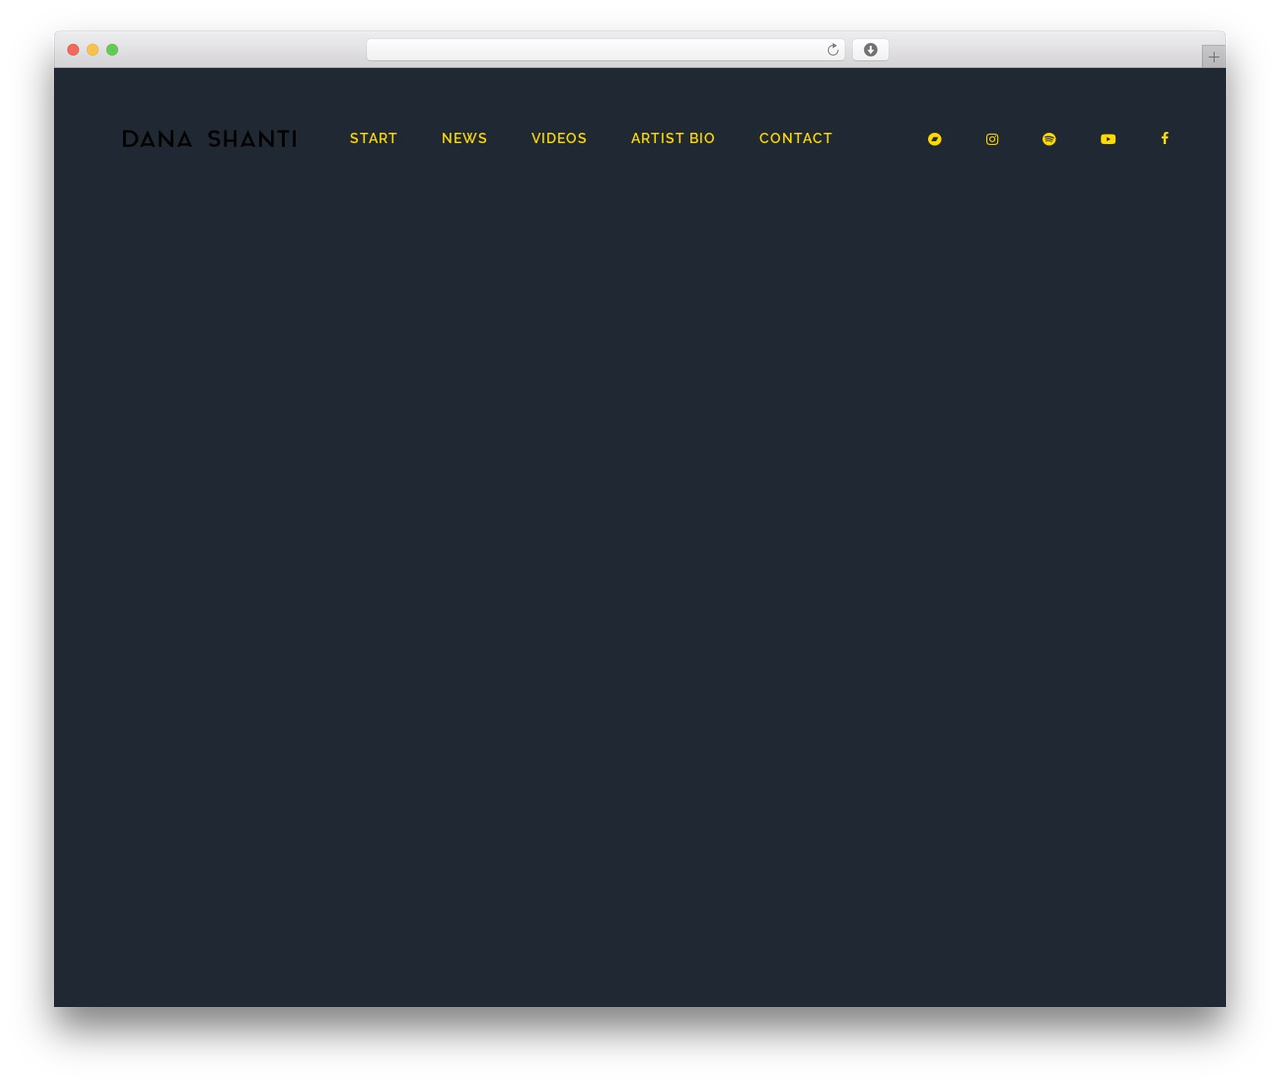Screen dimensions: 1280x1084
Task: Close the window with the red button
Action: 73,50
